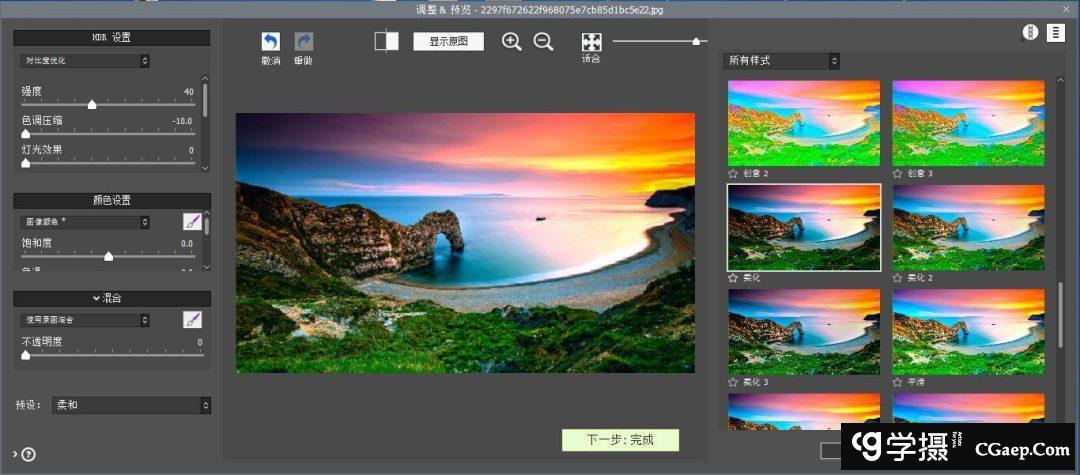
Task: Favorite the 柔化 preset with its star
Action: (733, 278)
